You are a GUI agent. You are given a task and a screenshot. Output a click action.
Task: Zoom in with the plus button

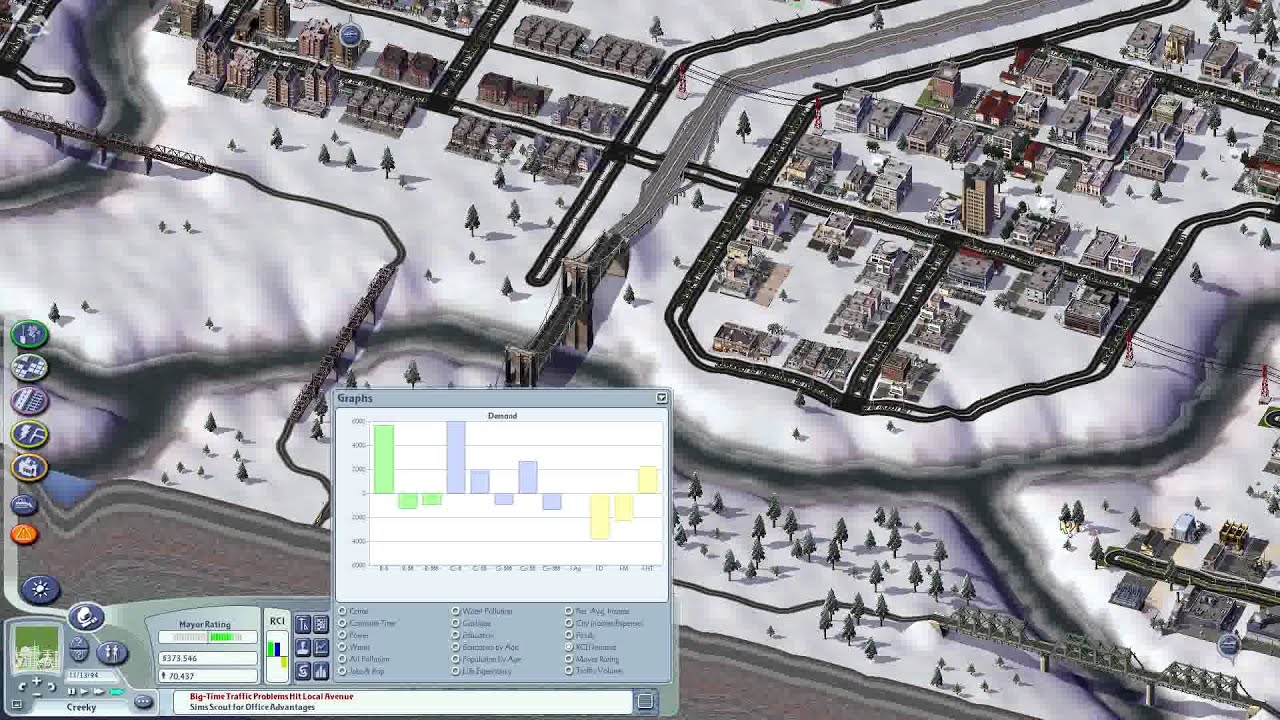(x=37, y=681)
